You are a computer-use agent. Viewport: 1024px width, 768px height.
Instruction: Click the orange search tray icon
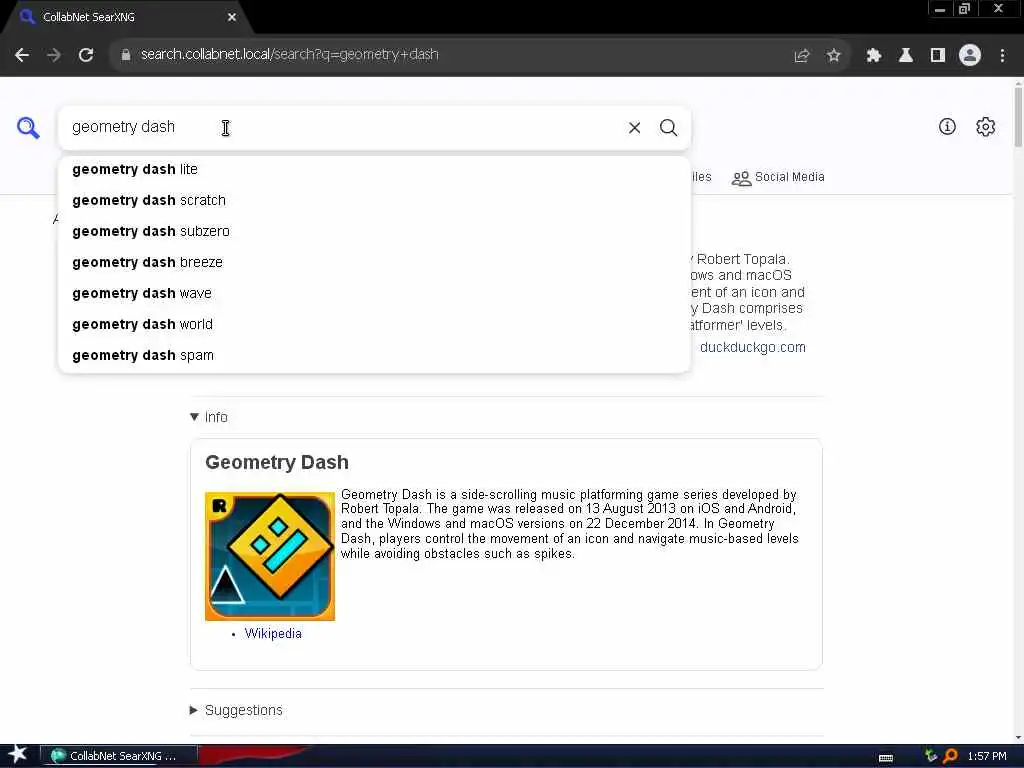tap(950, 756)
